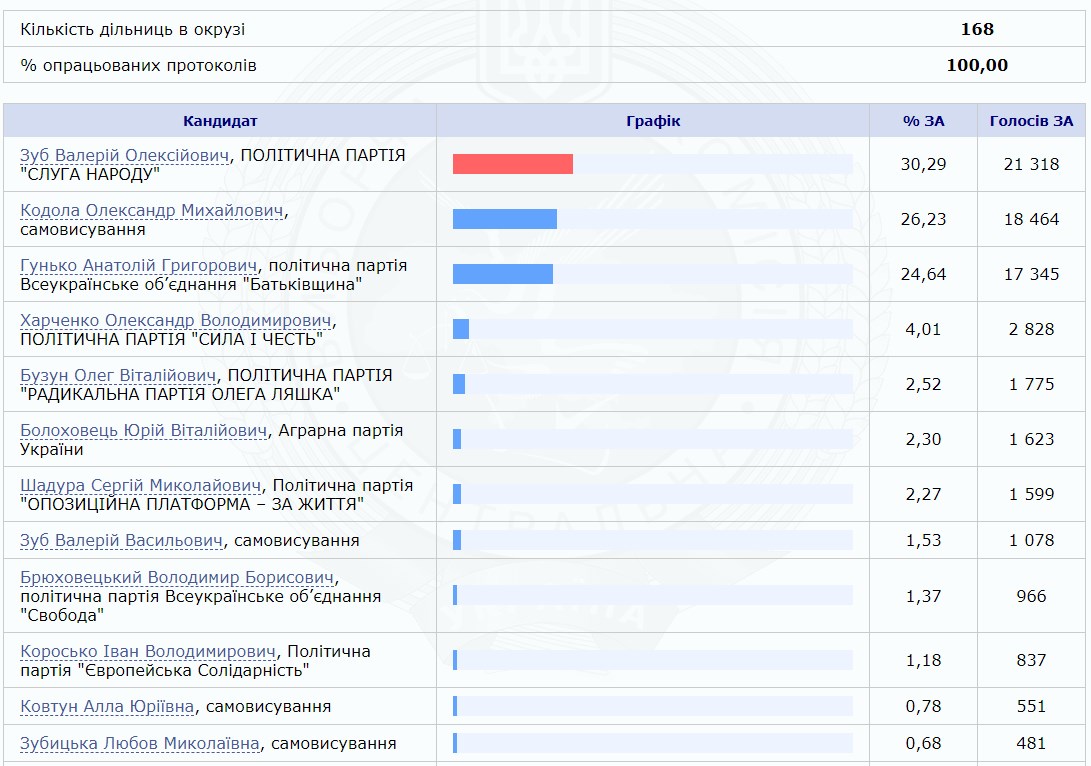The width and height of the screenshot is (1091, 766).
Task: Click the Голосів ЗА column header
Action: [x=1031, y=121]
